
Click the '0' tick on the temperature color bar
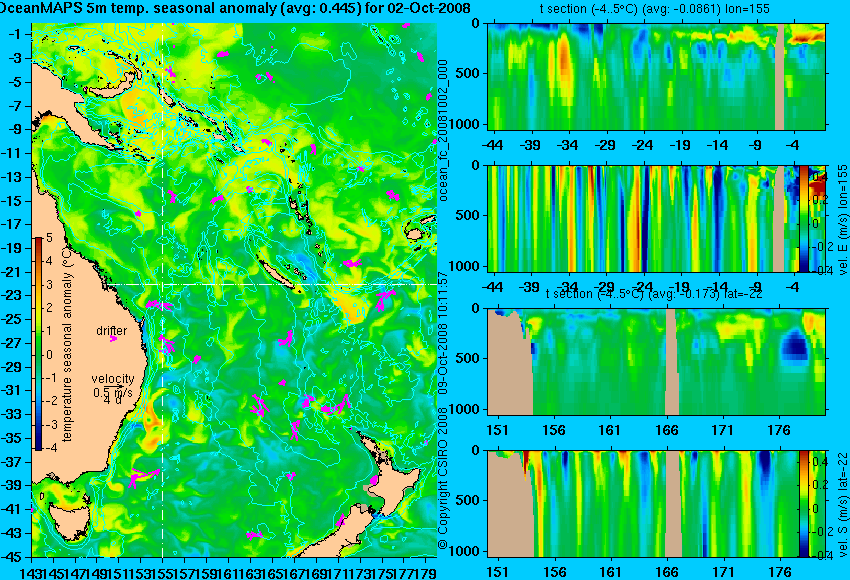pos(49,355)
